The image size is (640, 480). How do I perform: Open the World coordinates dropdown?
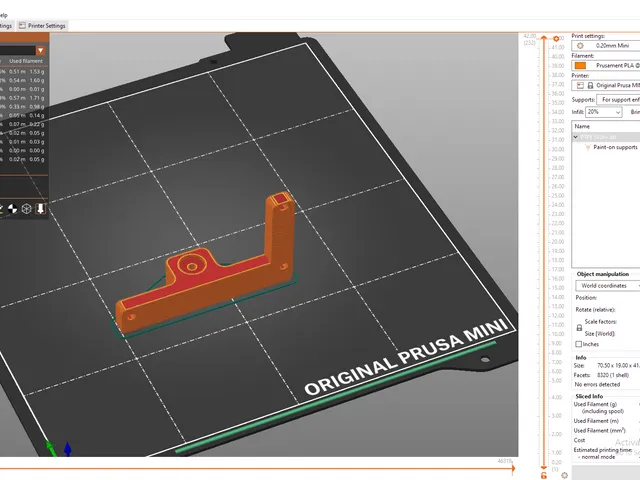(607, 286)
